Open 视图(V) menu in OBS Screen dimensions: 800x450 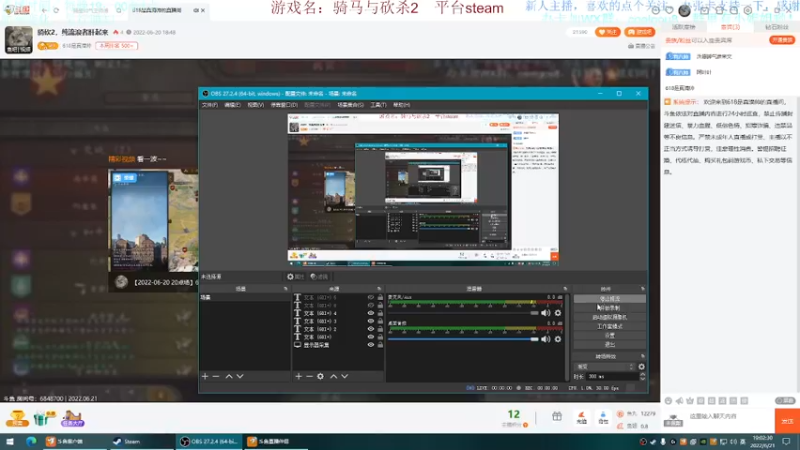tap(256, 105)
